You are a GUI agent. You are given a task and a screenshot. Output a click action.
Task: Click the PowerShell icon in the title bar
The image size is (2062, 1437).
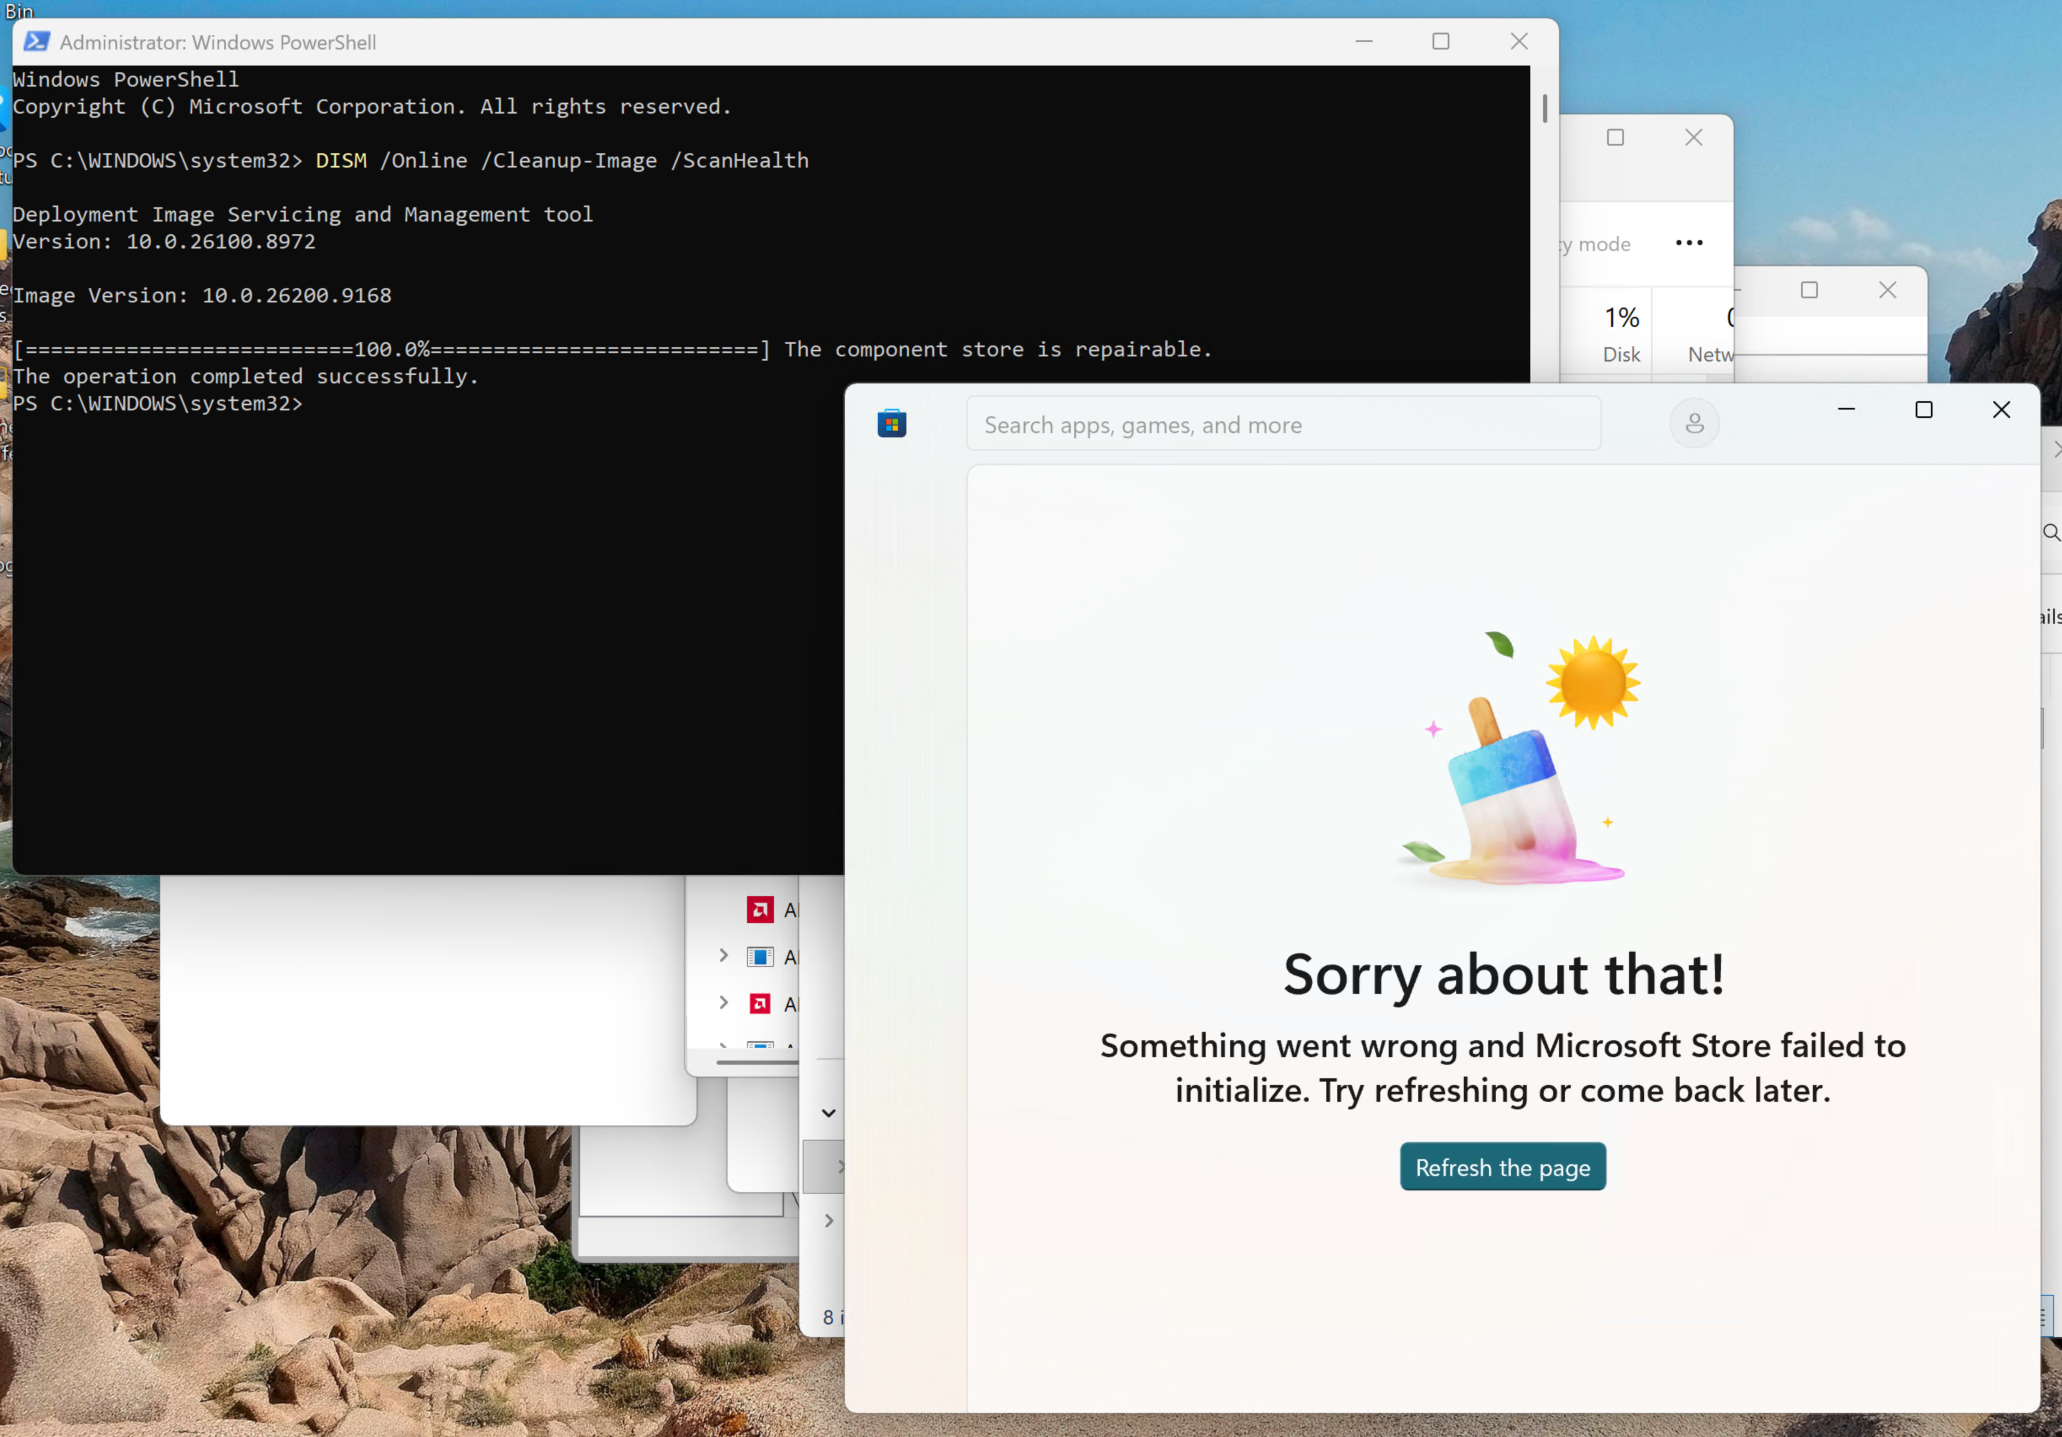pos(36,41)
